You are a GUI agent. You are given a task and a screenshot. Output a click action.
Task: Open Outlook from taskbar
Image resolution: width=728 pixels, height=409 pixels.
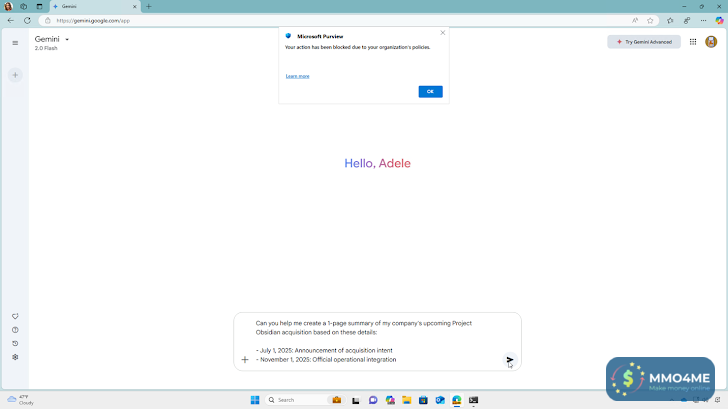tap(440, 400)
